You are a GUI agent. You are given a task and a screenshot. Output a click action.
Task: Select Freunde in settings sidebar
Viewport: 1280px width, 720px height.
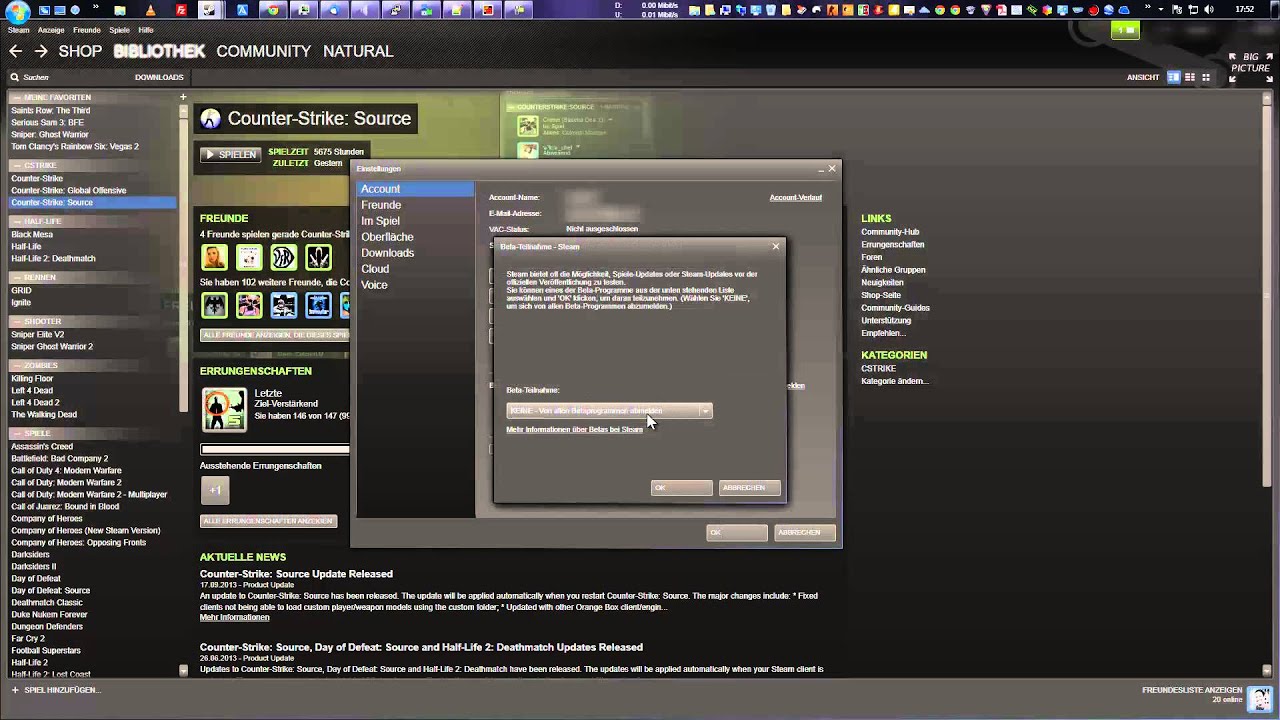click(415, 205)
